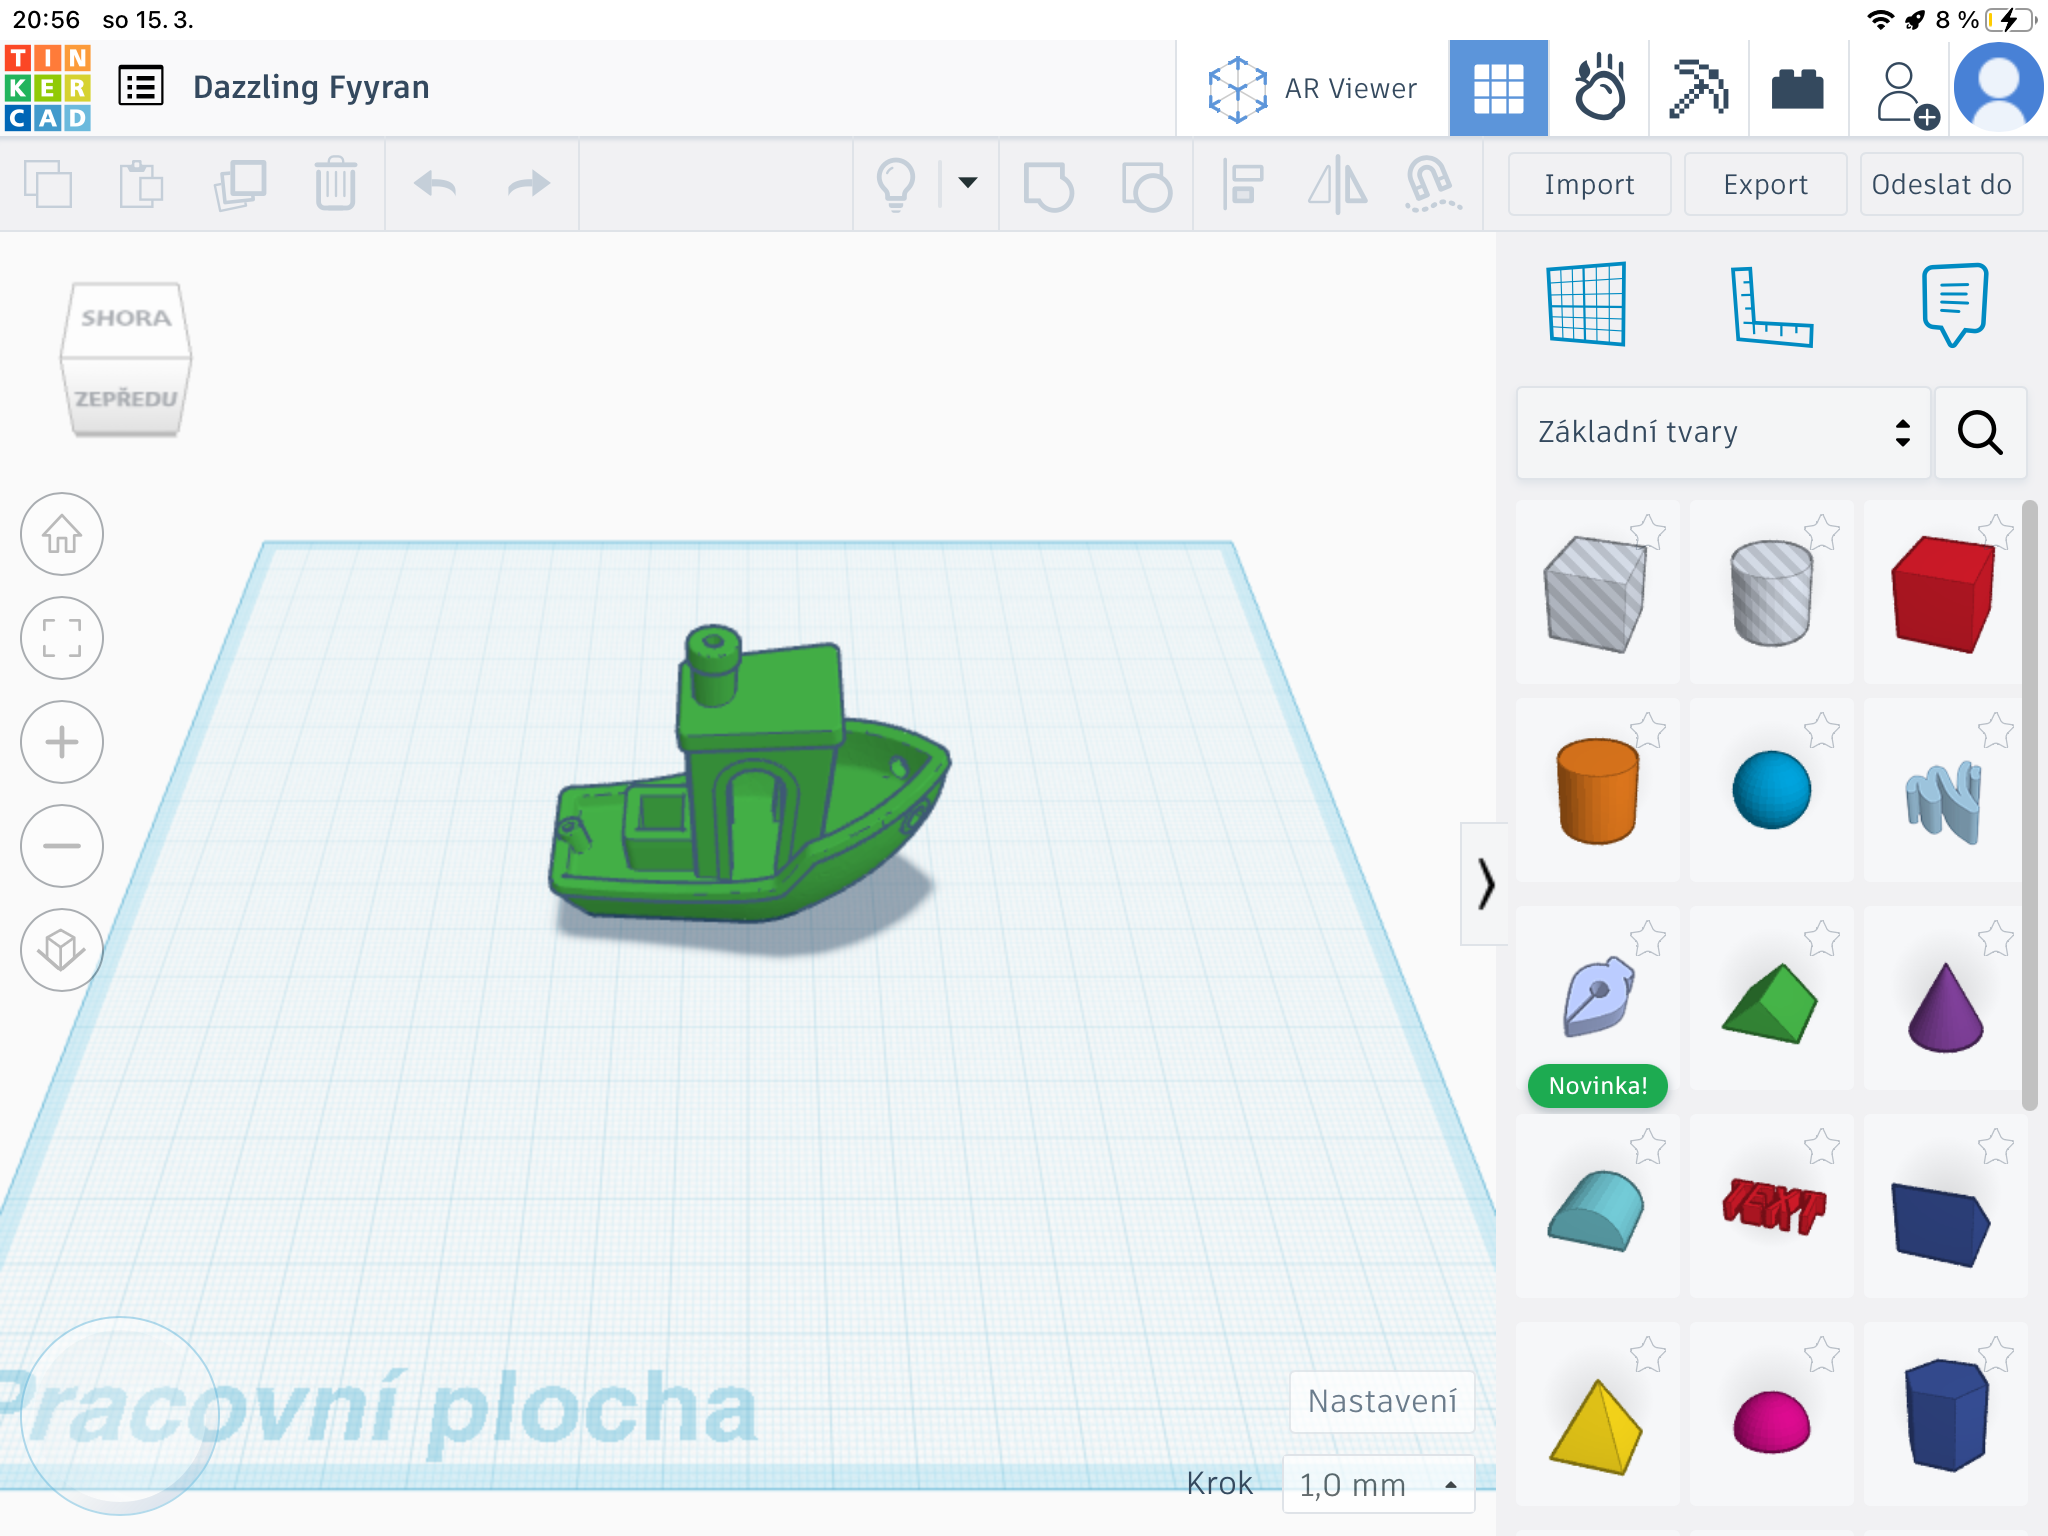Select the Scribble shape
This screenshot has width=2048, height=1536.
click(1944, 802)
